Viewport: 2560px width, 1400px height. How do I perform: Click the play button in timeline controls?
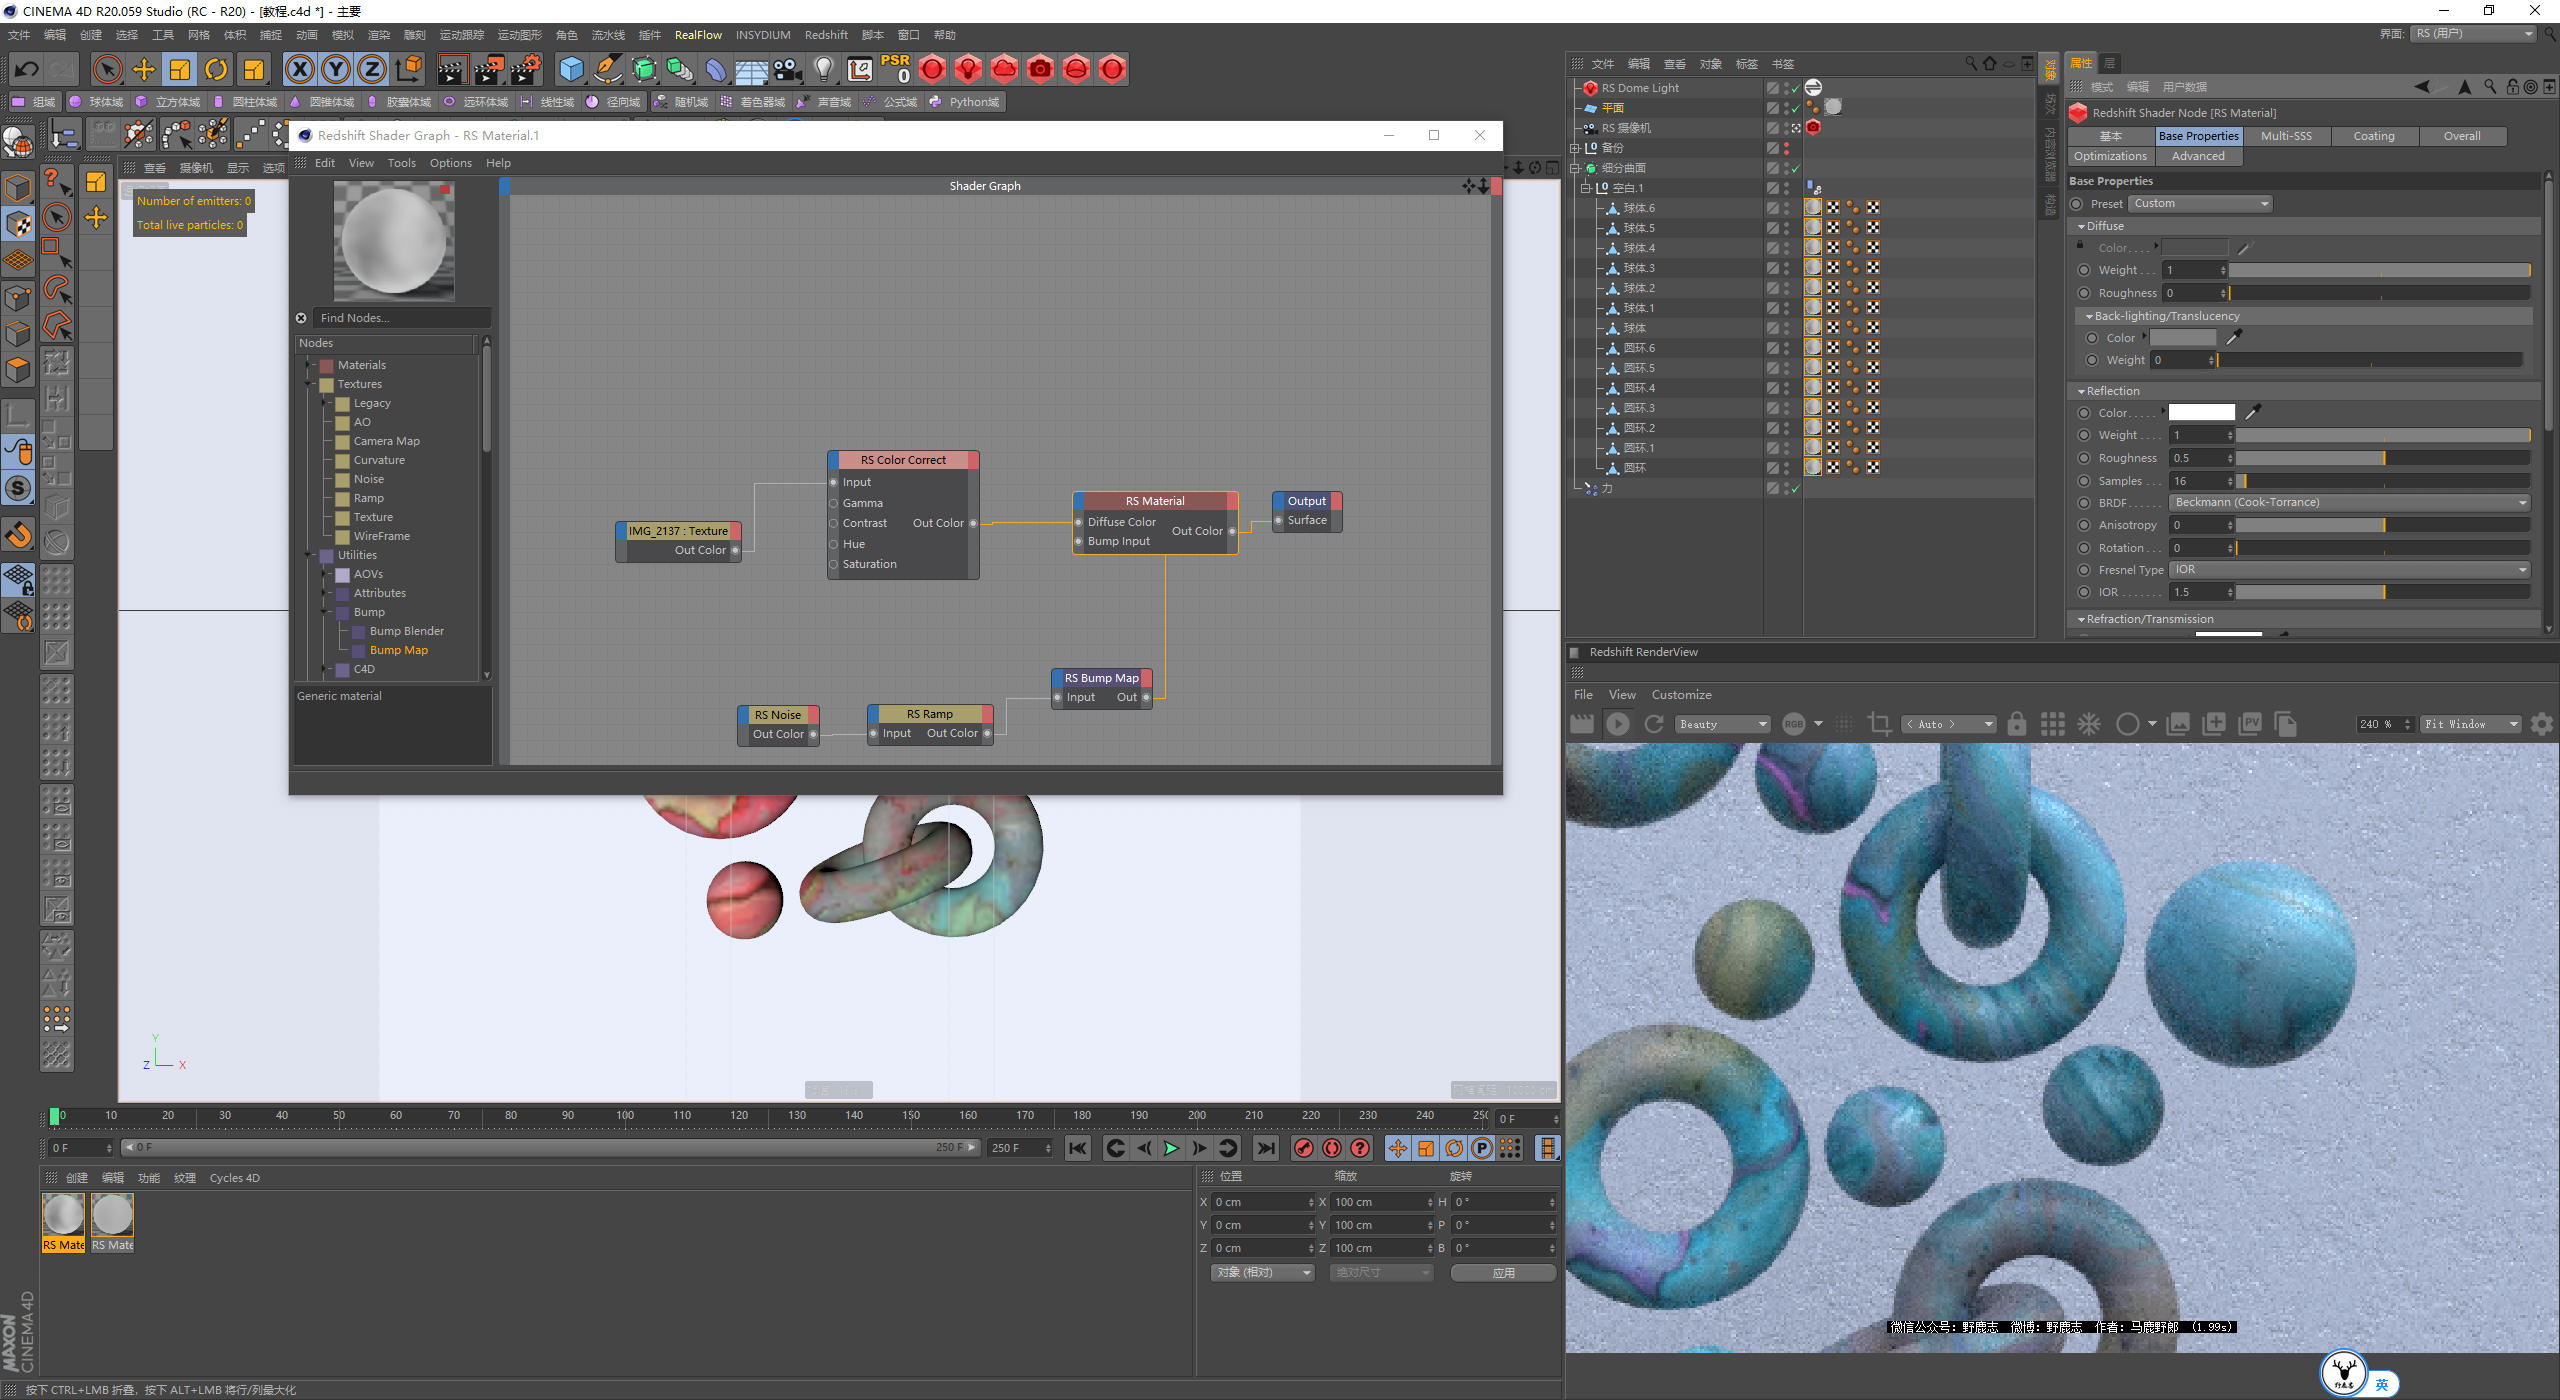pos(1172,1148)
